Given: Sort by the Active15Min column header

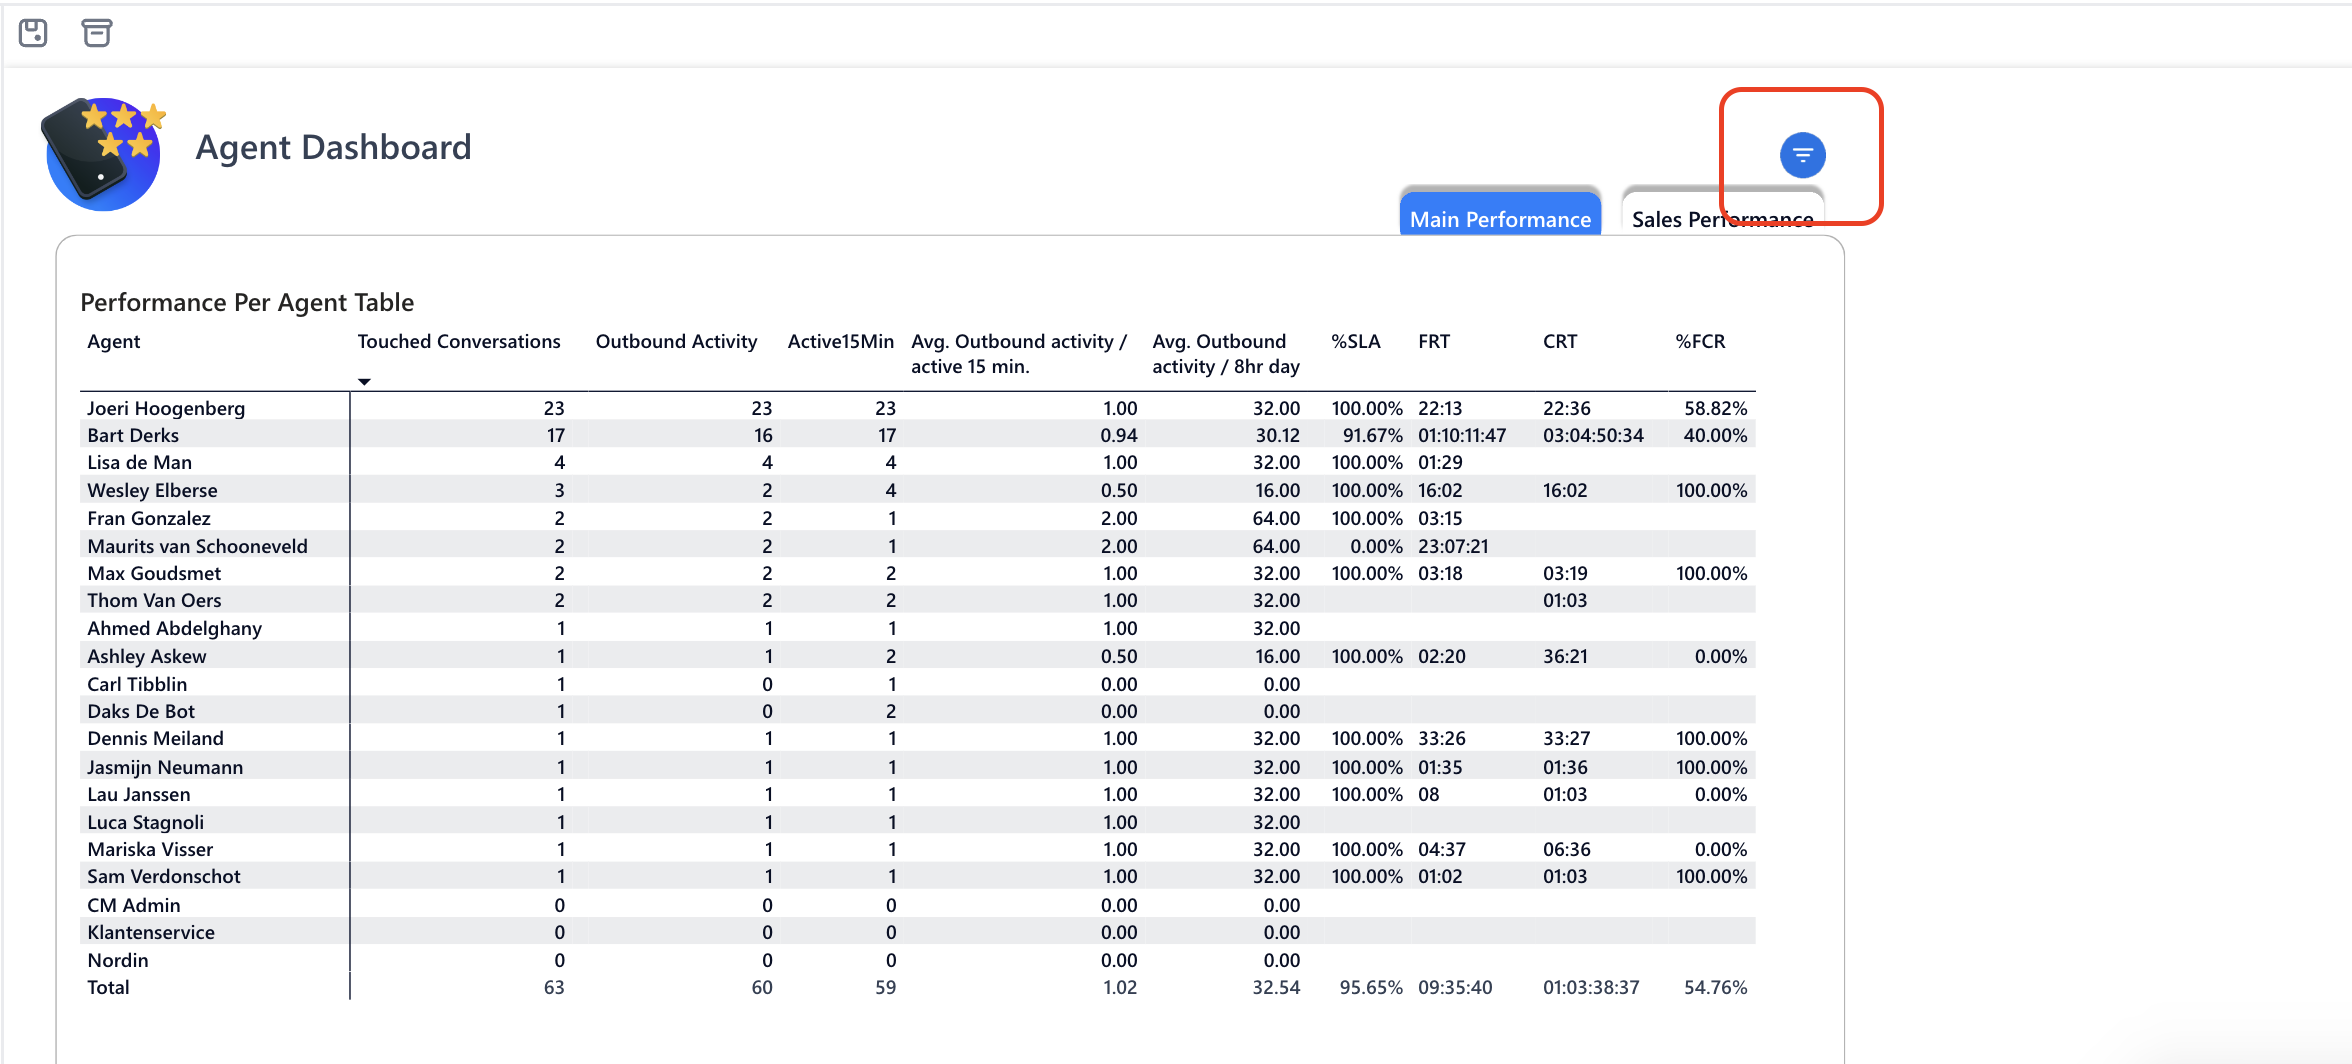Looking at the screenshot, I should point(841,341).
